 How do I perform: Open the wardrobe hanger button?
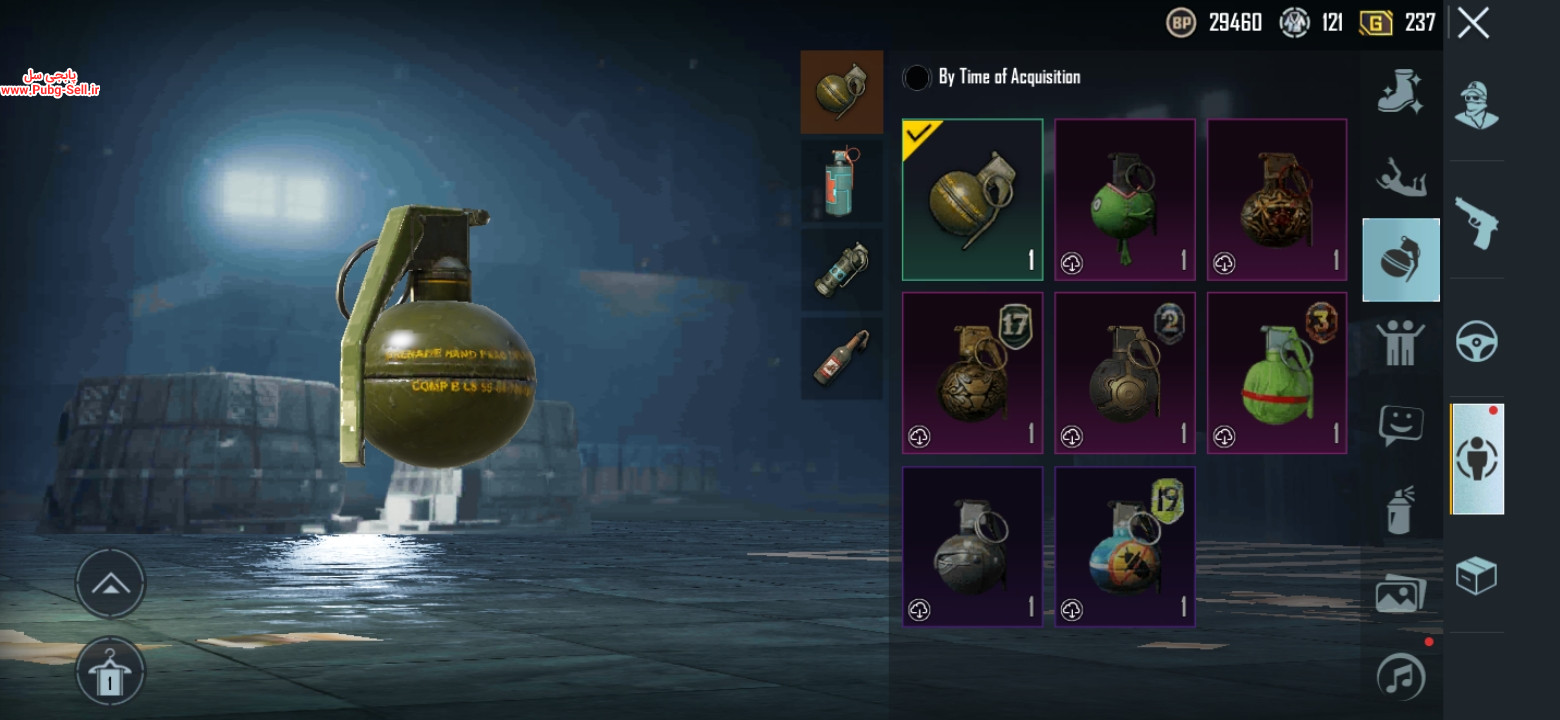coord(110,671)
